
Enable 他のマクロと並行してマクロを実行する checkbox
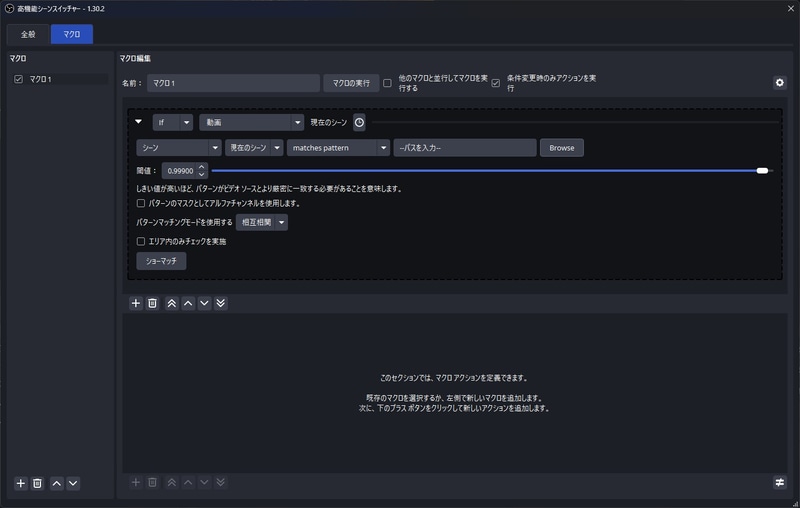pos(387,83)
